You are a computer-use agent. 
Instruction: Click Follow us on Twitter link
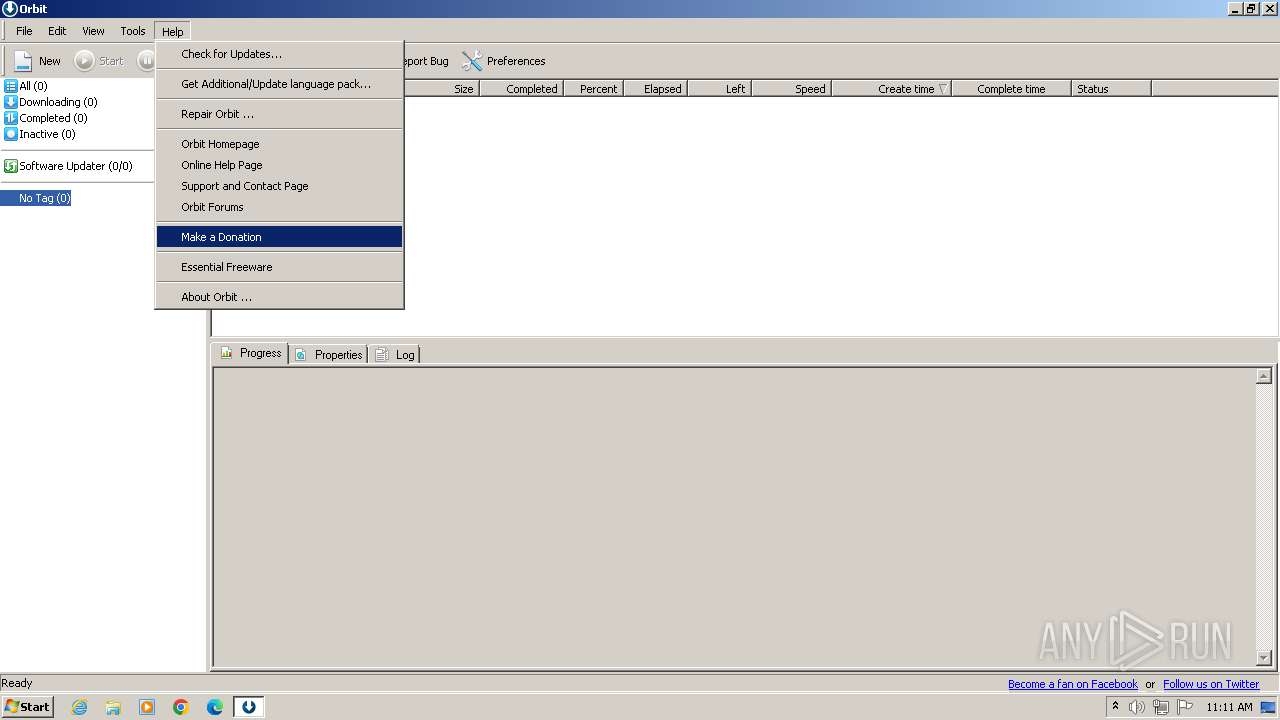[x=1211, y=684]
